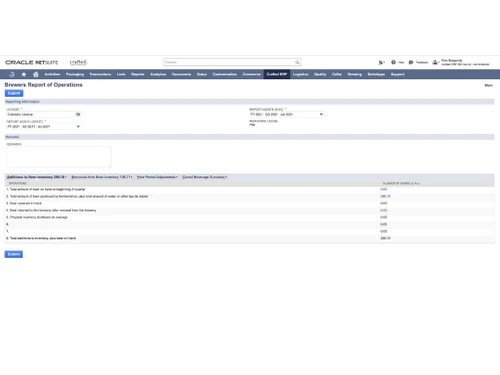
Task: Select row 1 Total amount of beer on hand
Action: [249, 189]
